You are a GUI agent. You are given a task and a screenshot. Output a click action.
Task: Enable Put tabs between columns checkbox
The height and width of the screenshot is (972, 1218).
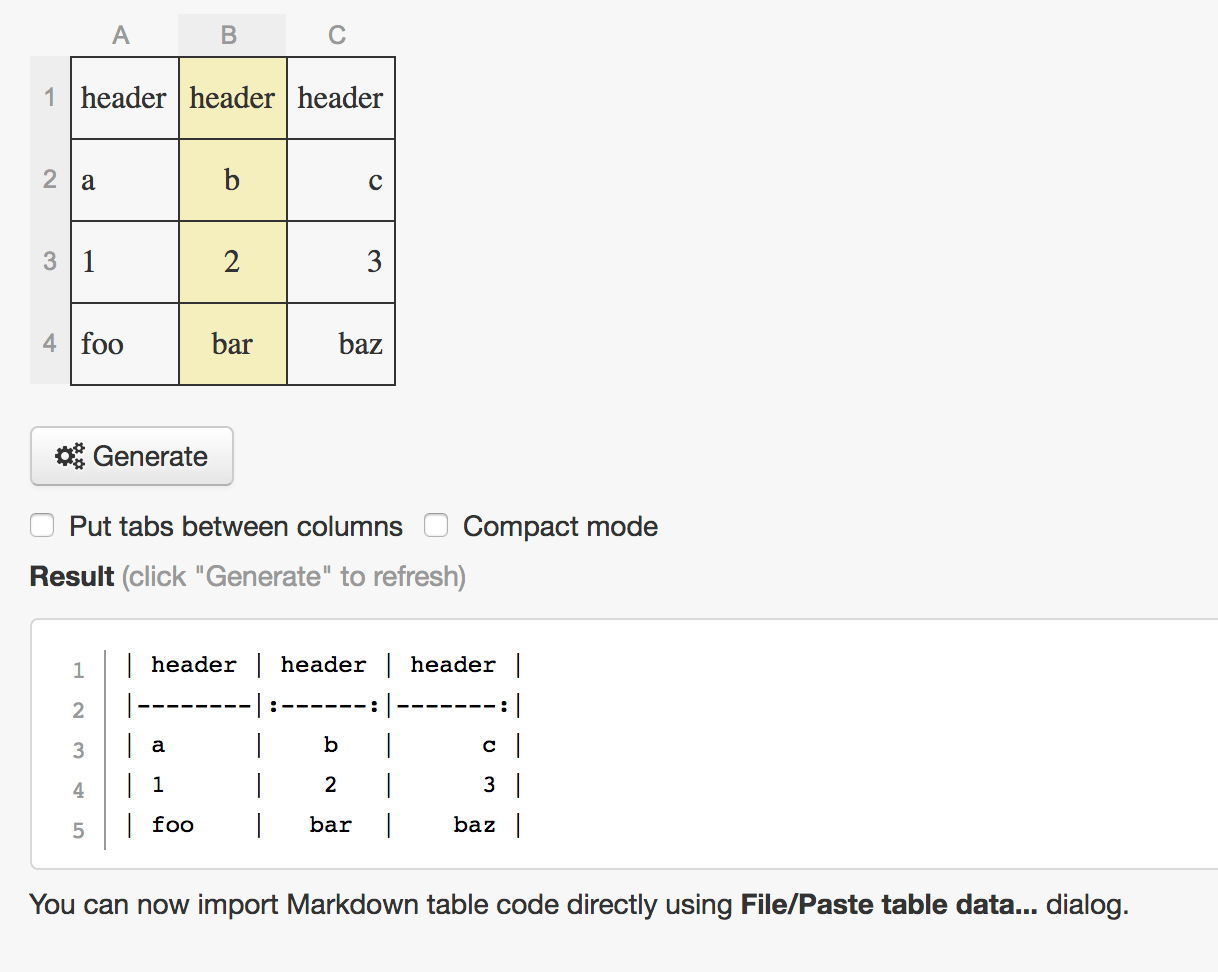42,526
